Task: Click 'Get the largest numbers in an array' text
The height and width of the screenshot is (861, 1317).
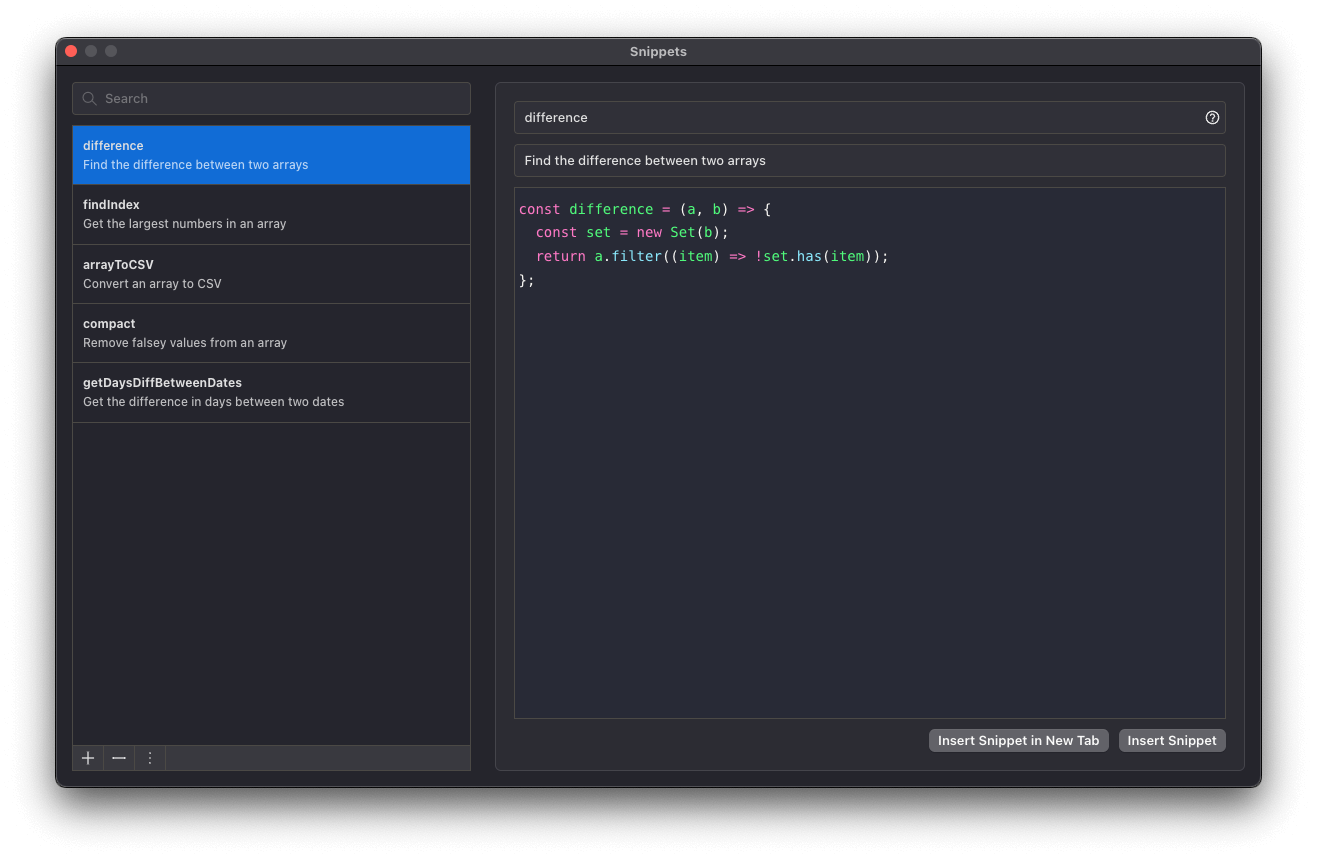Action: [185, 224]
